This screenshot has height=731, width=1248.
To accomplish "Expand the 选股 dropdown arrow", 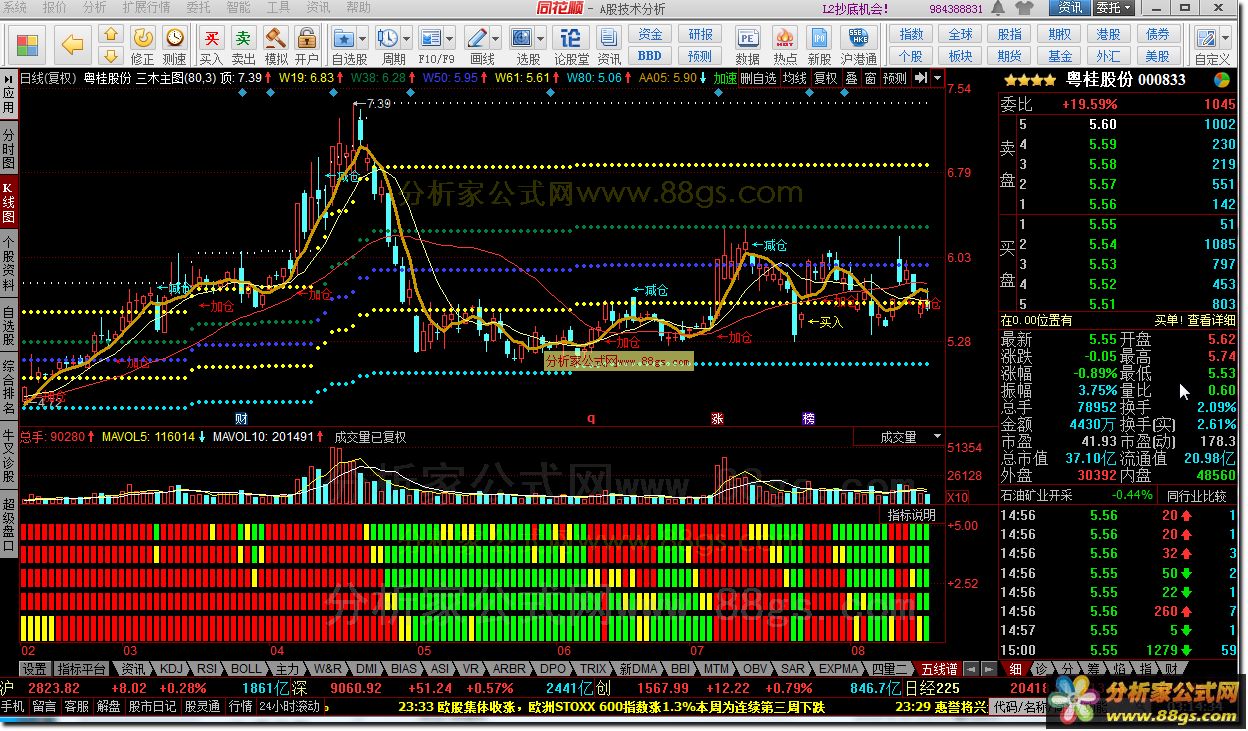I will [x=541, y=38].
